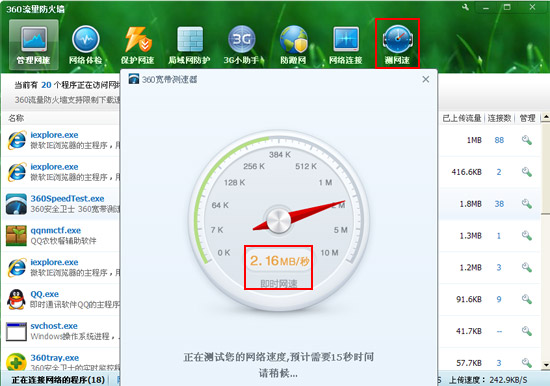Click the 2.16MB/秒 instant speed readout

280,261
